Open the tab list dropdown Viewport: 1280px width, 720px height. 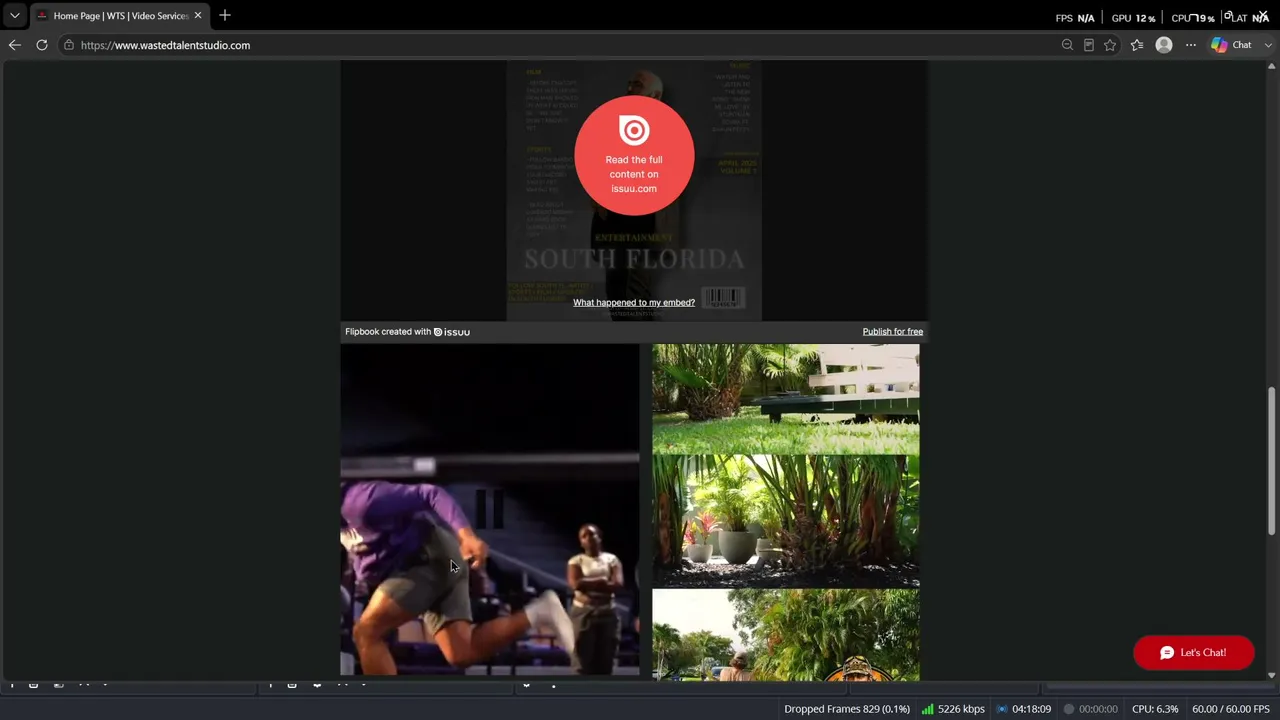point(15,16)
